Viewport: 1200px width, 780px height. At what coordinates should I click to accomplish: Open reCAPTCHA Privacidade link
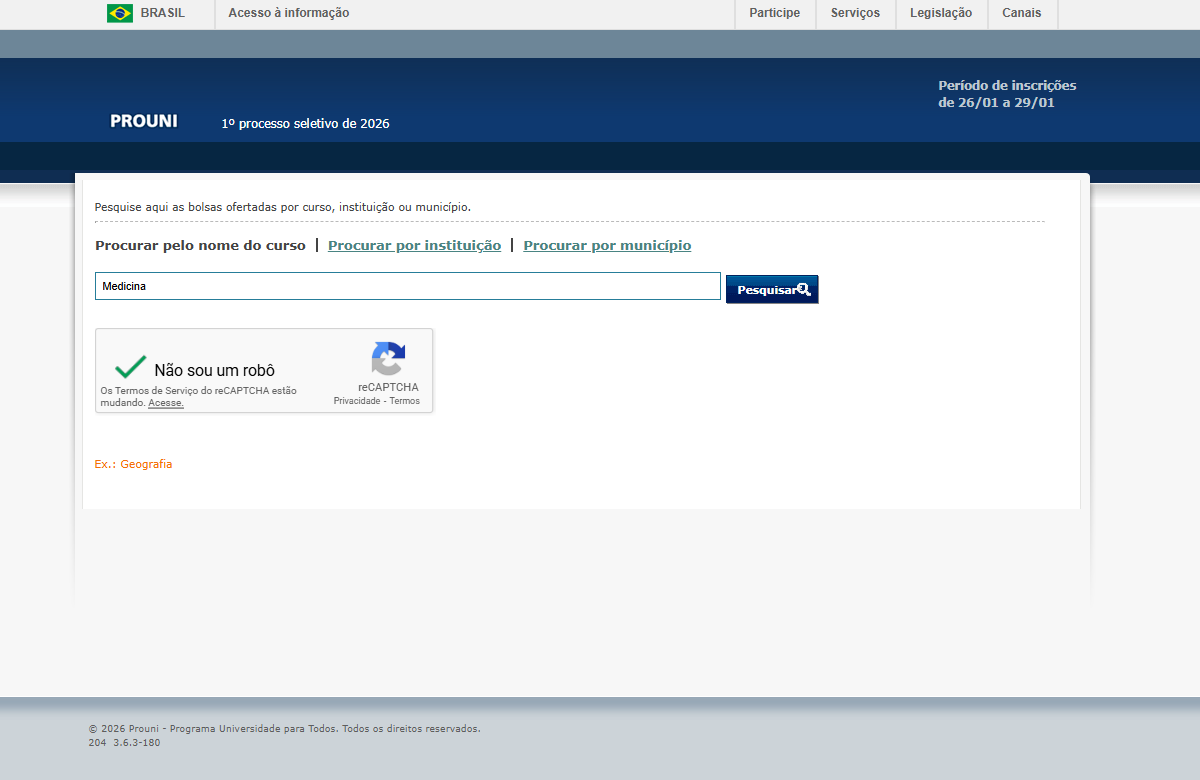[x=356, y=401]
